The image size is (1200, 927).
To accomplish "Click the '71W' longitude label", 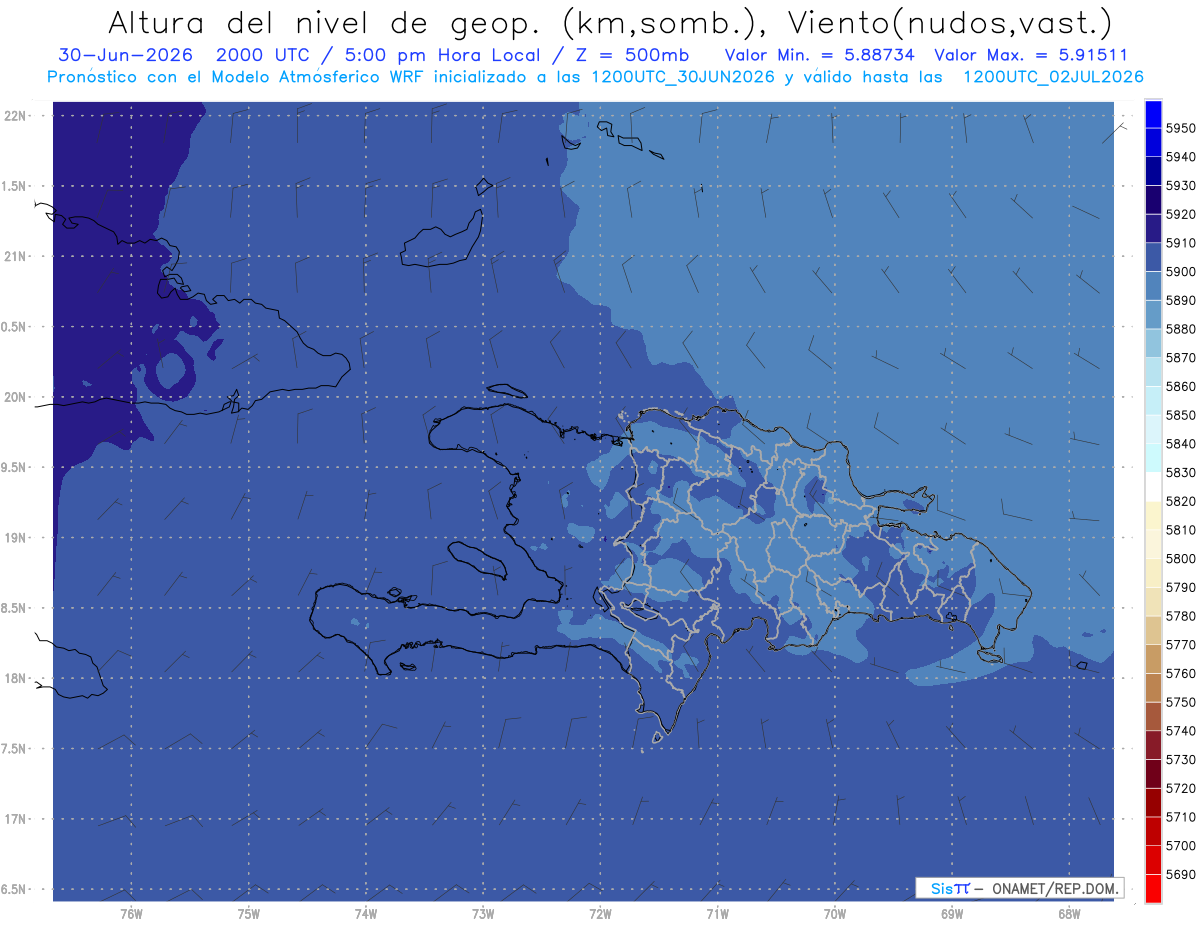I will tap(717, 913).
